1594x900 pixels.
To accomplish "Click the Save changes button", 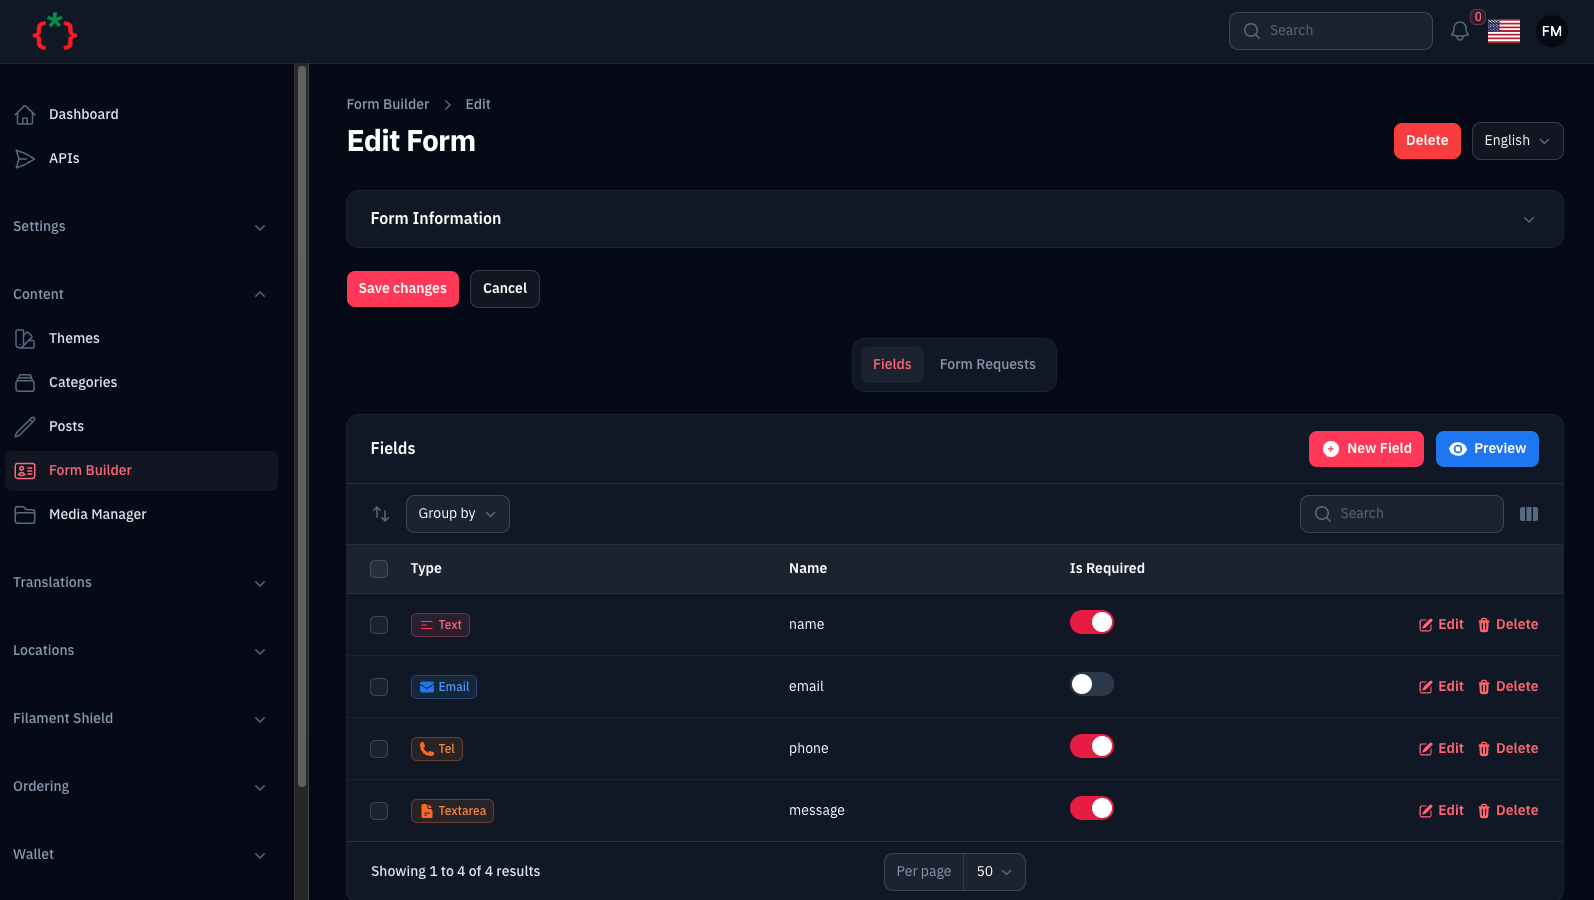I will [403, 289].
